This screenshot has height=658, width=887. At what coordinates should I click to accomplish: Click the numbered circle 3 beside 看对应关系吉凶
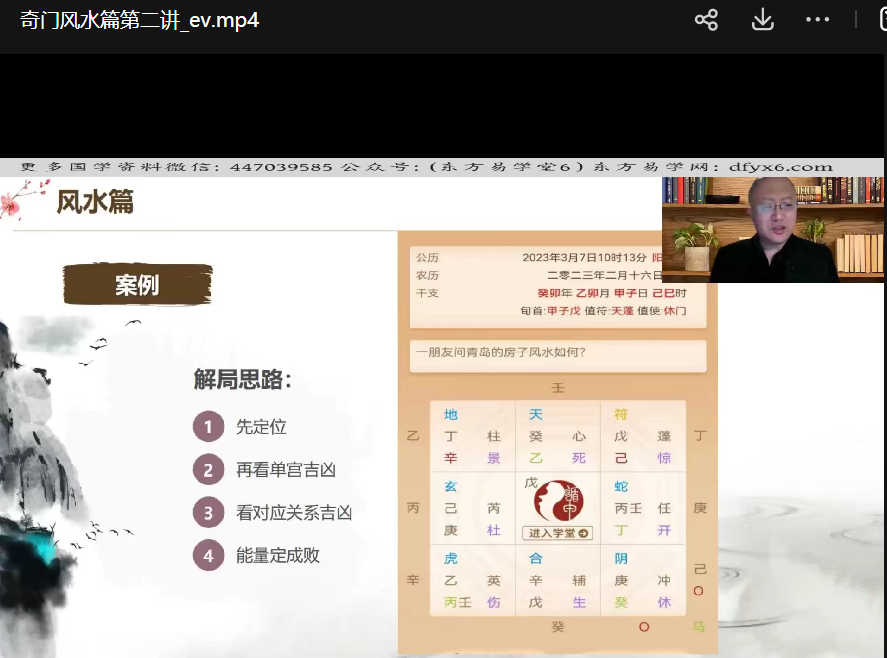(x=208, y=513)
